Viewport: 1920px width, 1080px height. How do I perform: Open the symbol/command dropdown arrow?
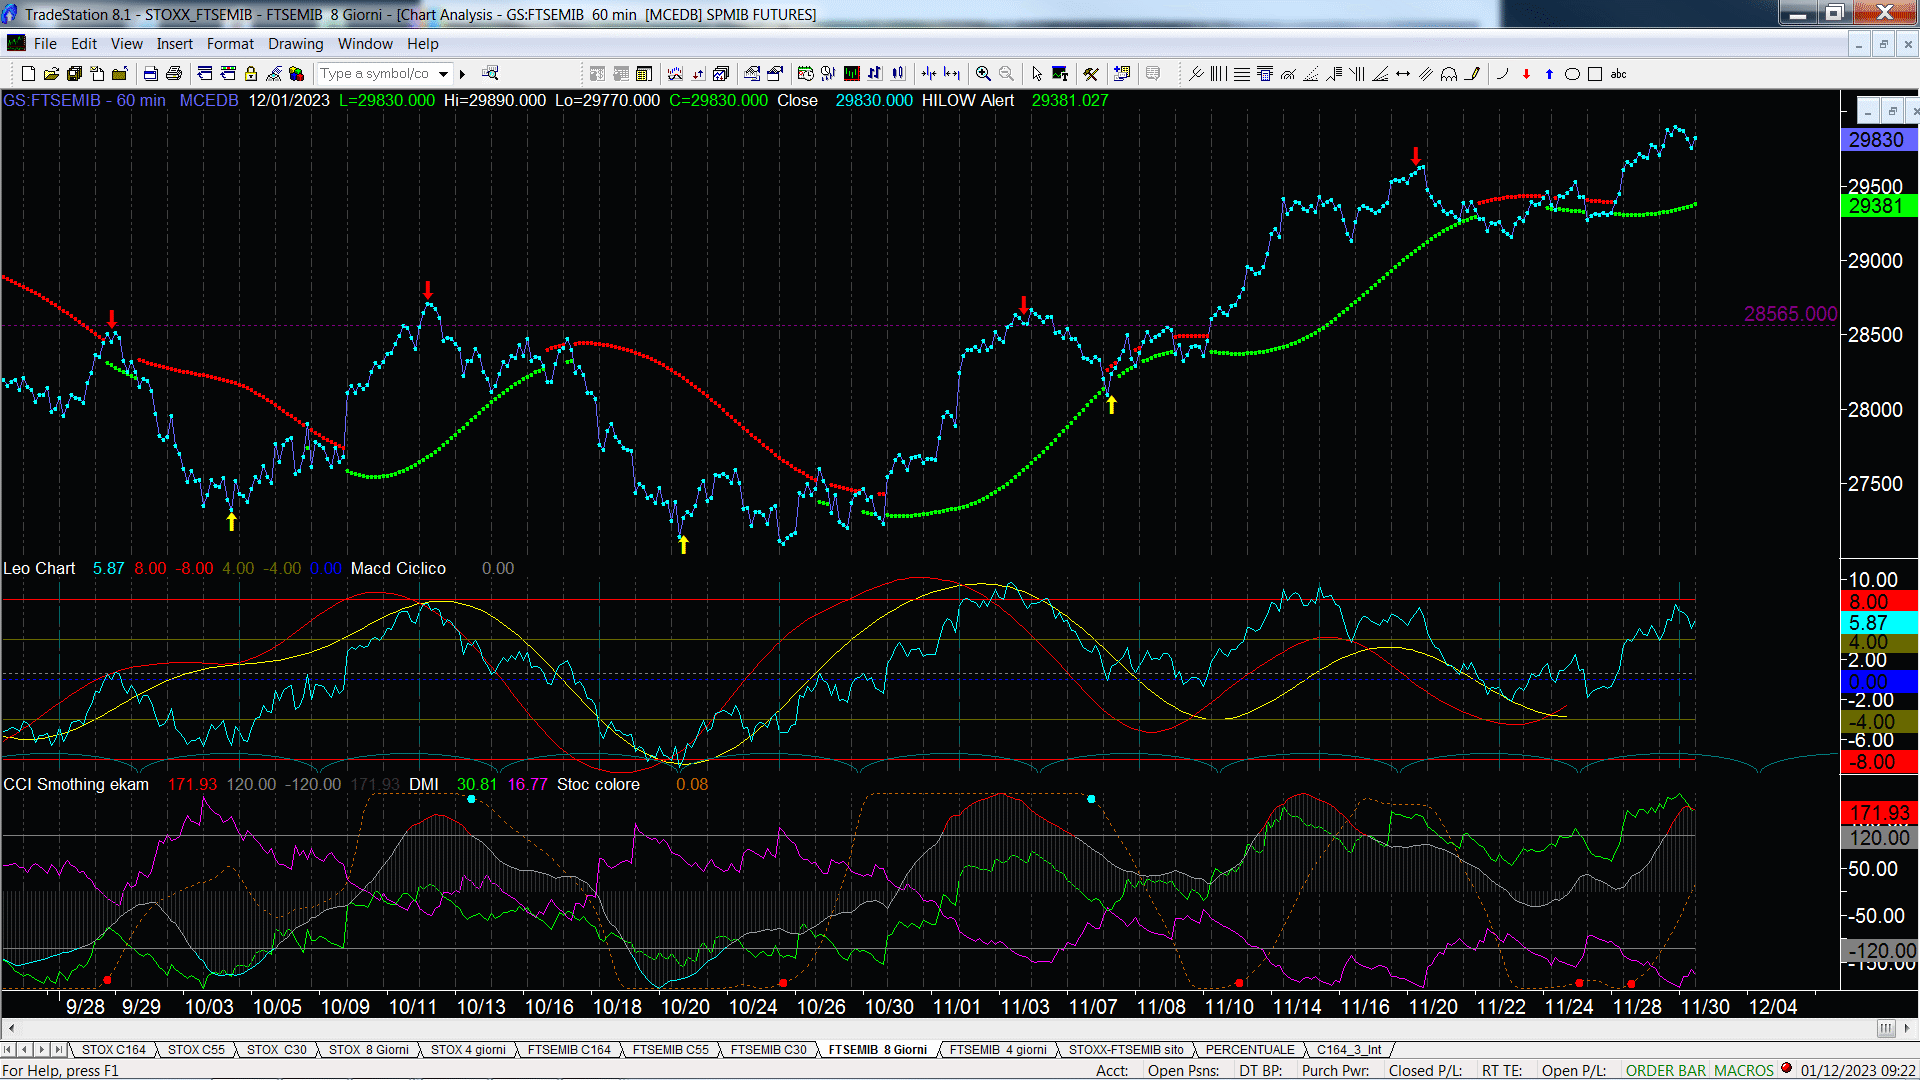(444, 74)
